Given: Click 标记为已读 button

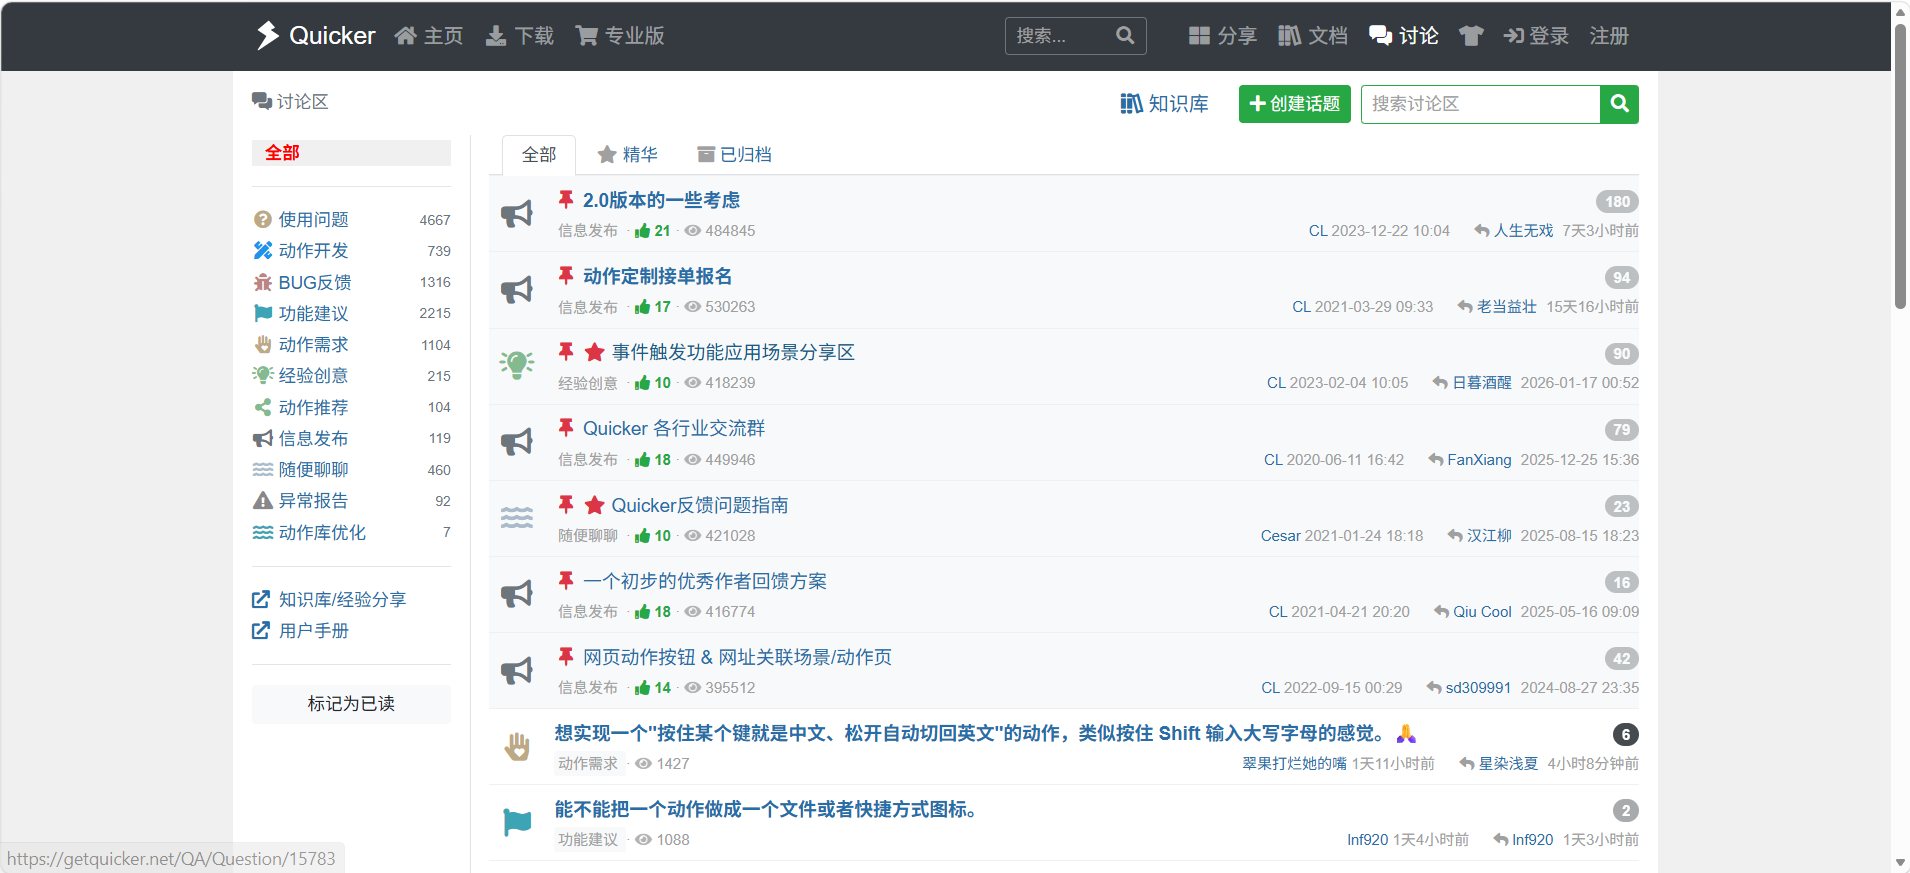Looking at the screenshot, I should [351, 704].
